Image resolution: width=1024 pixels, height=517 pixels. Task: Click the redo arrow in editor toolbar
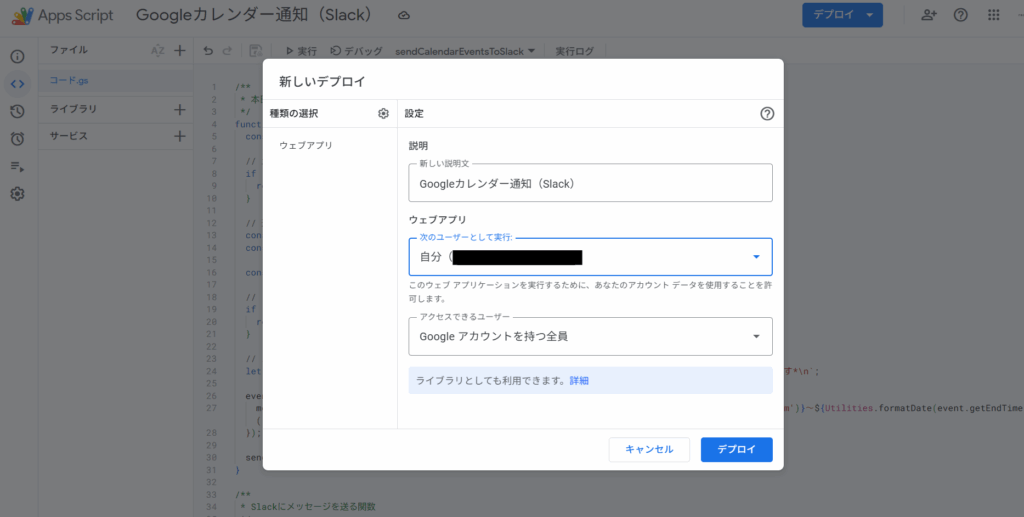pyautogui.click(x=227, y=51)
